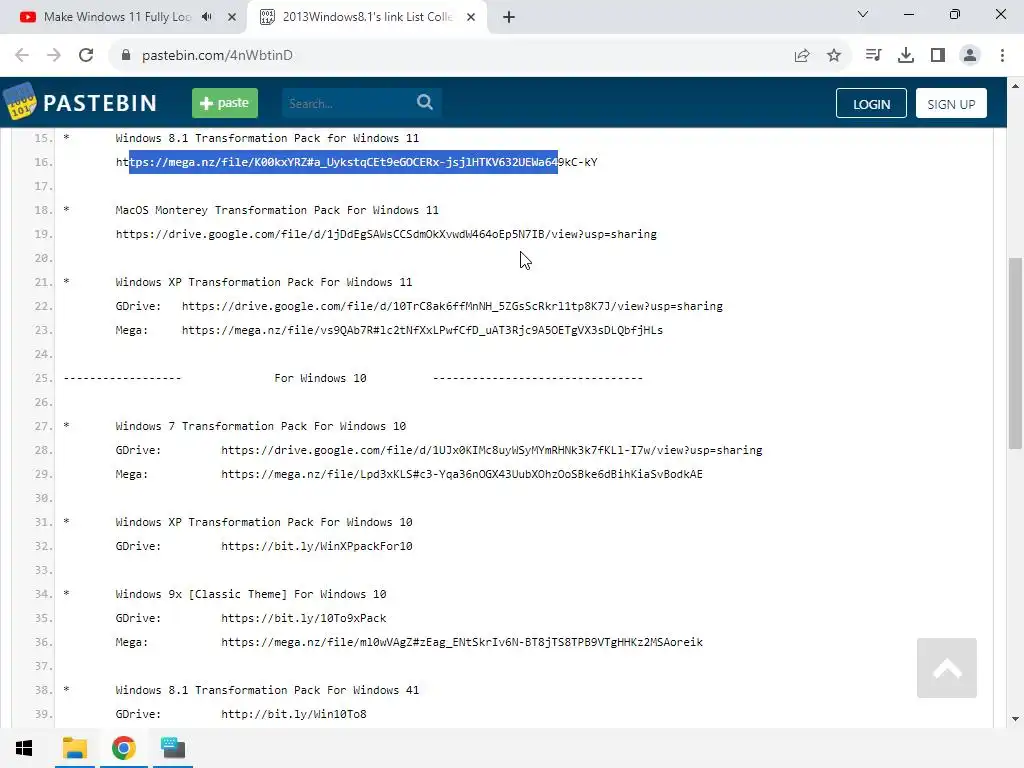
Task: Click the browser forward arrow
Action: click(54, 56)
